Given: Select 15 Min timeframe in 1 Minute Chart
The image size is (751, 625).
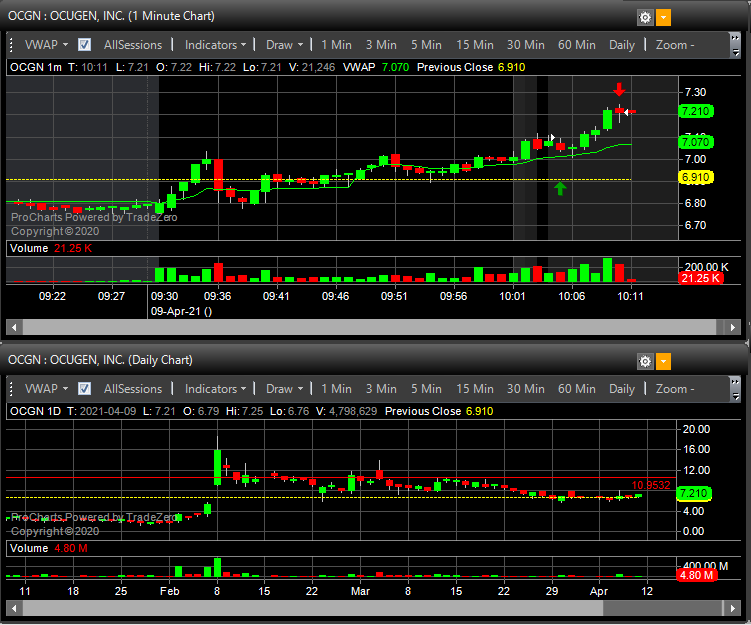Looking at the screenshot, I should (x=475, y=45).
